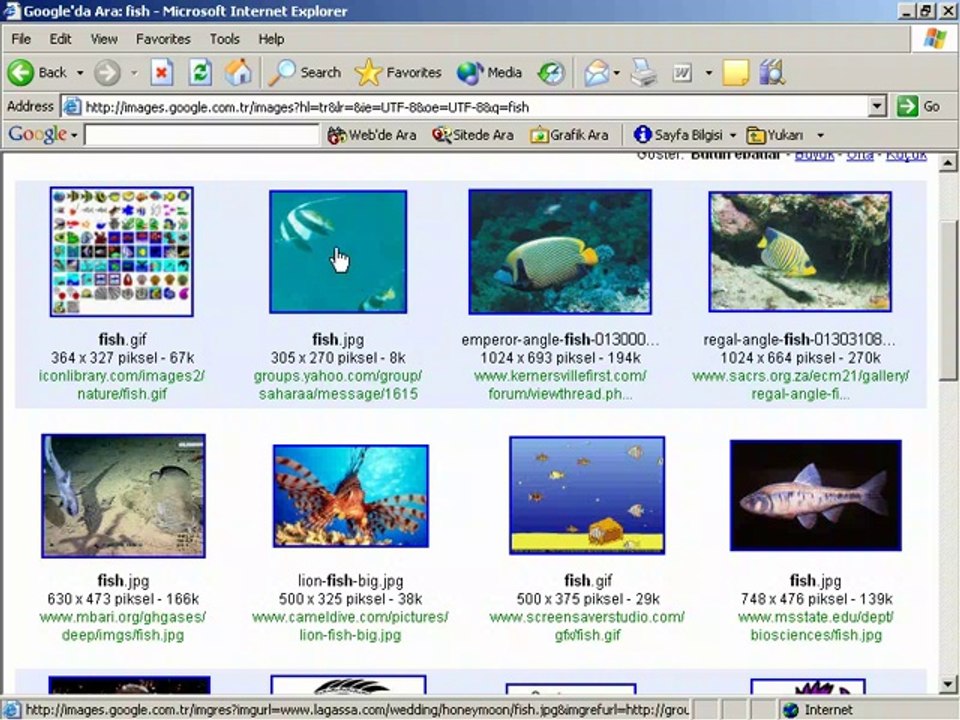Refresh the page using the Refresh icon
The image size is (960, 720).
[x=200, y=73]
